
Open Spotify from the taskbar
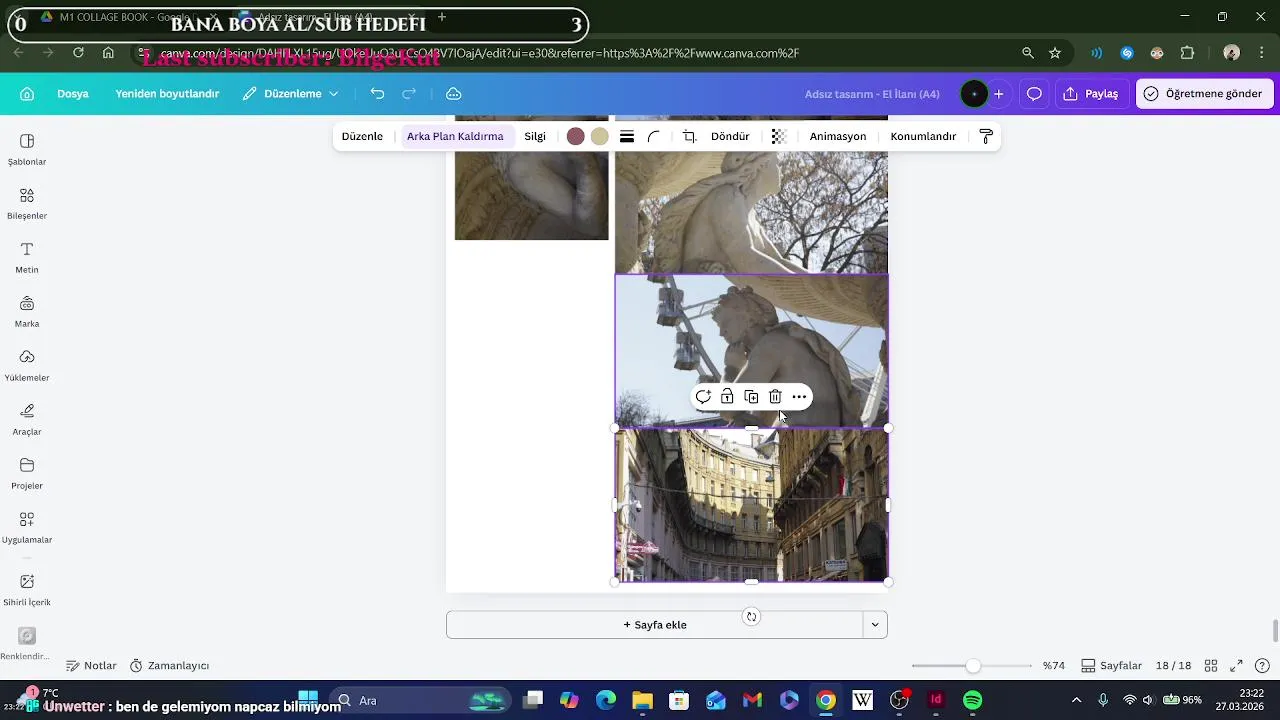tap(972, 700)
